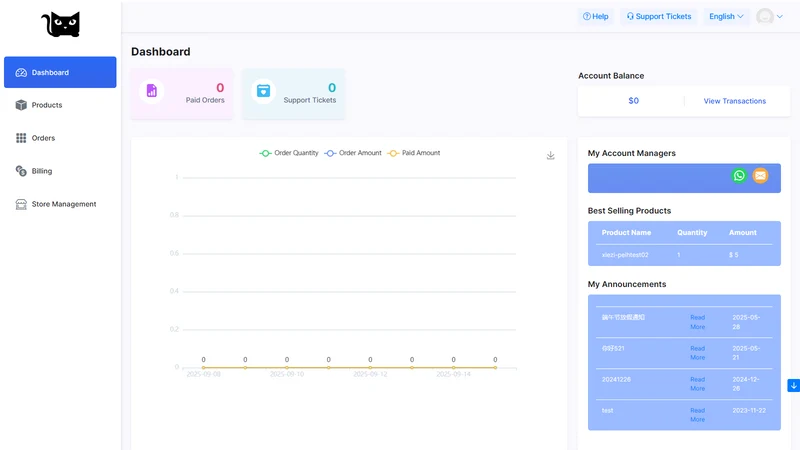Image resolution: width=800 pixels, height=450 pixels.
Task: Open the Dashboard sidebar item
Action: (60, 72)
